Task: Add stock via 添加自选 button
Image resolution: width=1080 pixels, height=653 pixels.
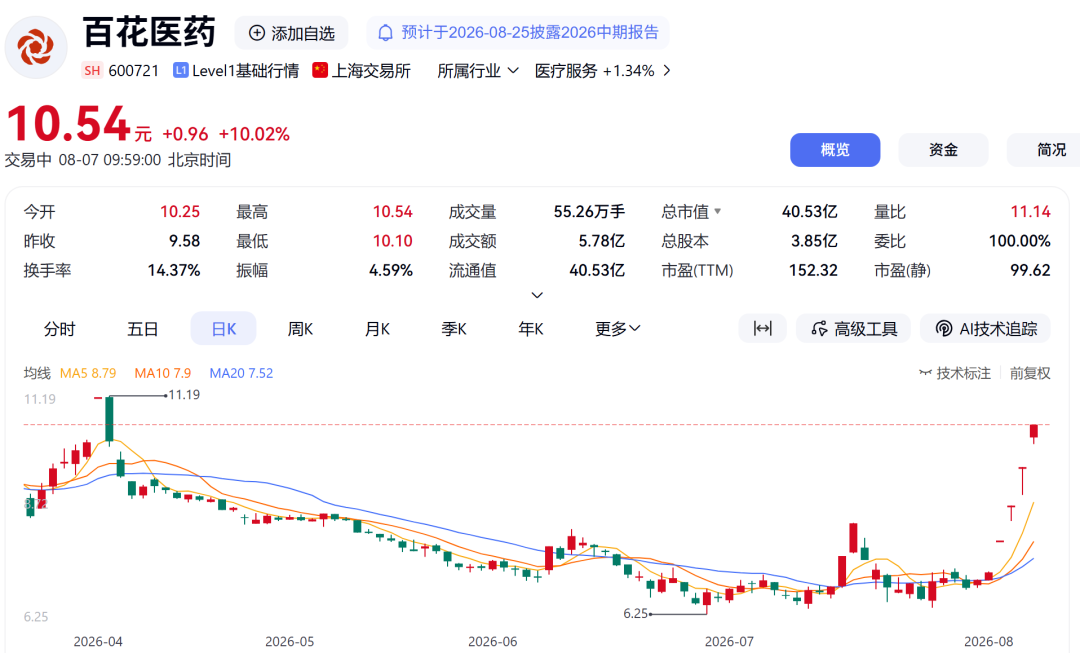Action: [x=291, y=33]
